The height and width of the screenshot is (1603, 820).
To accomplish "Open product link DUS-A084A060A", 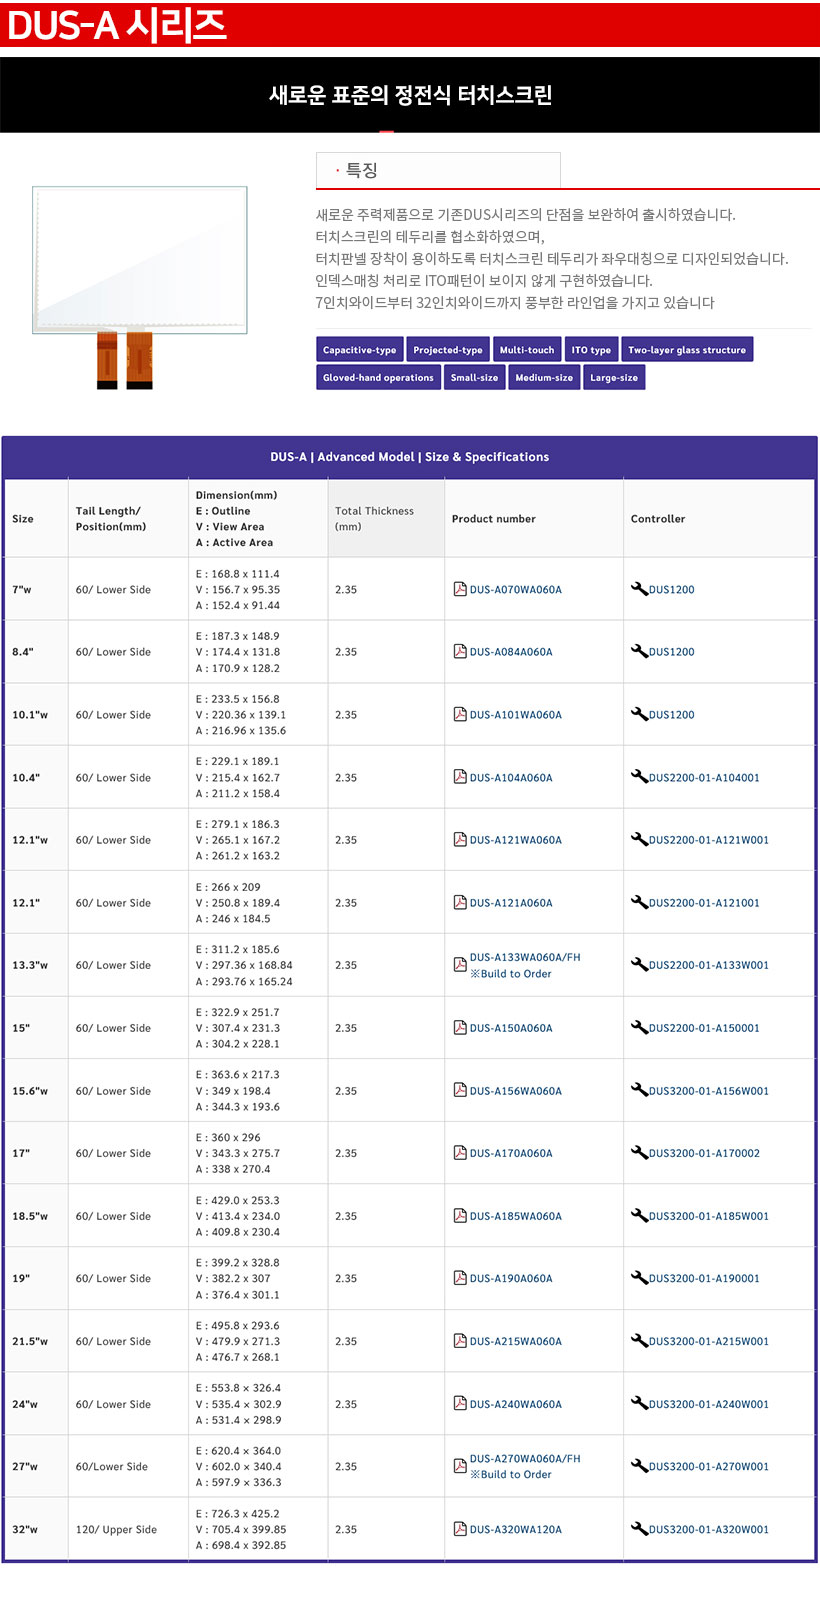I will pos(511,652).
